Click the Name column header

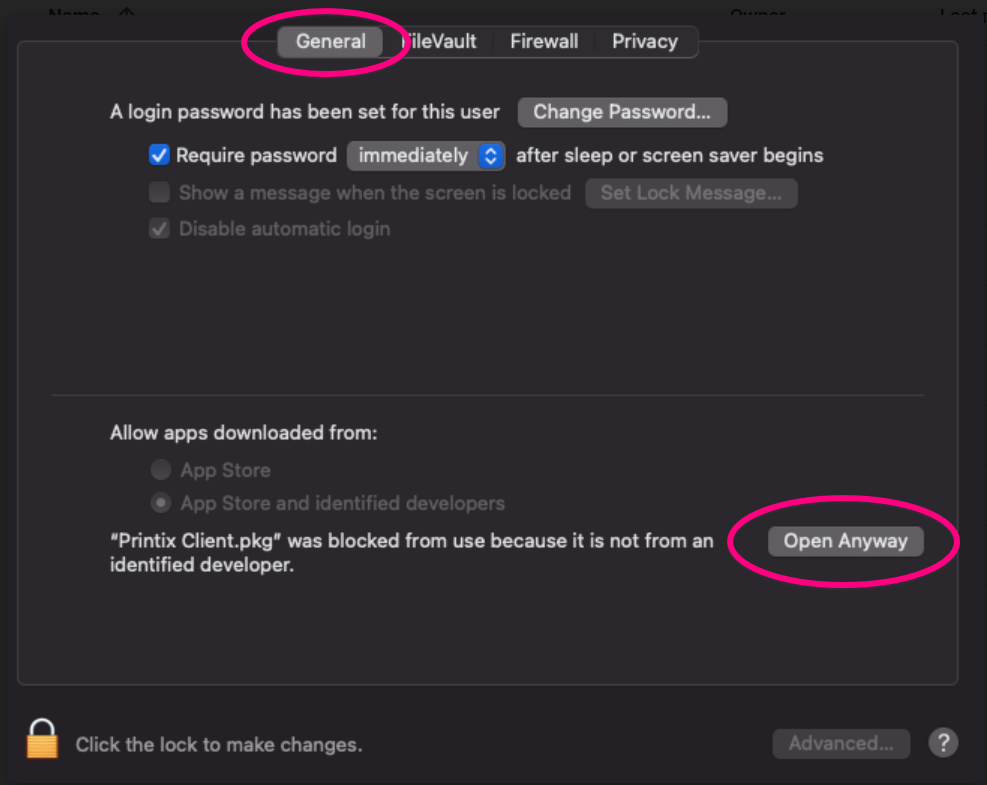point(74,14)
